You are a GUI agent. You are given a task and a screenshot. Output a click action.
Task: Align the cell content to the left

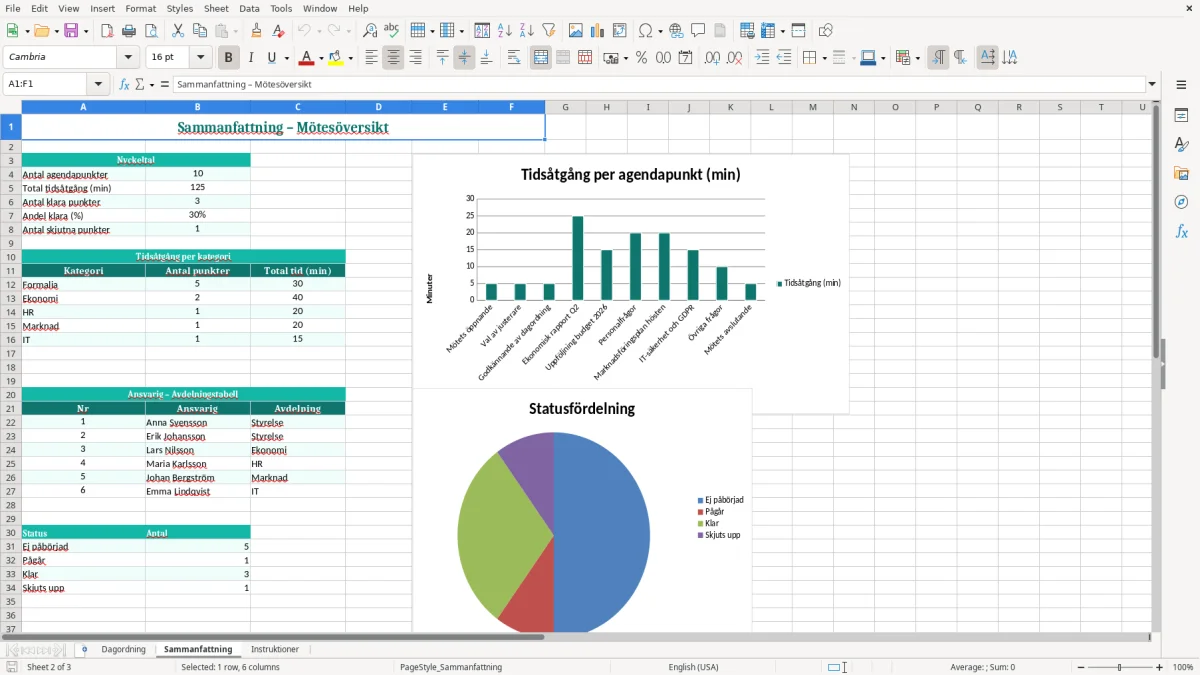pos(371,58)
